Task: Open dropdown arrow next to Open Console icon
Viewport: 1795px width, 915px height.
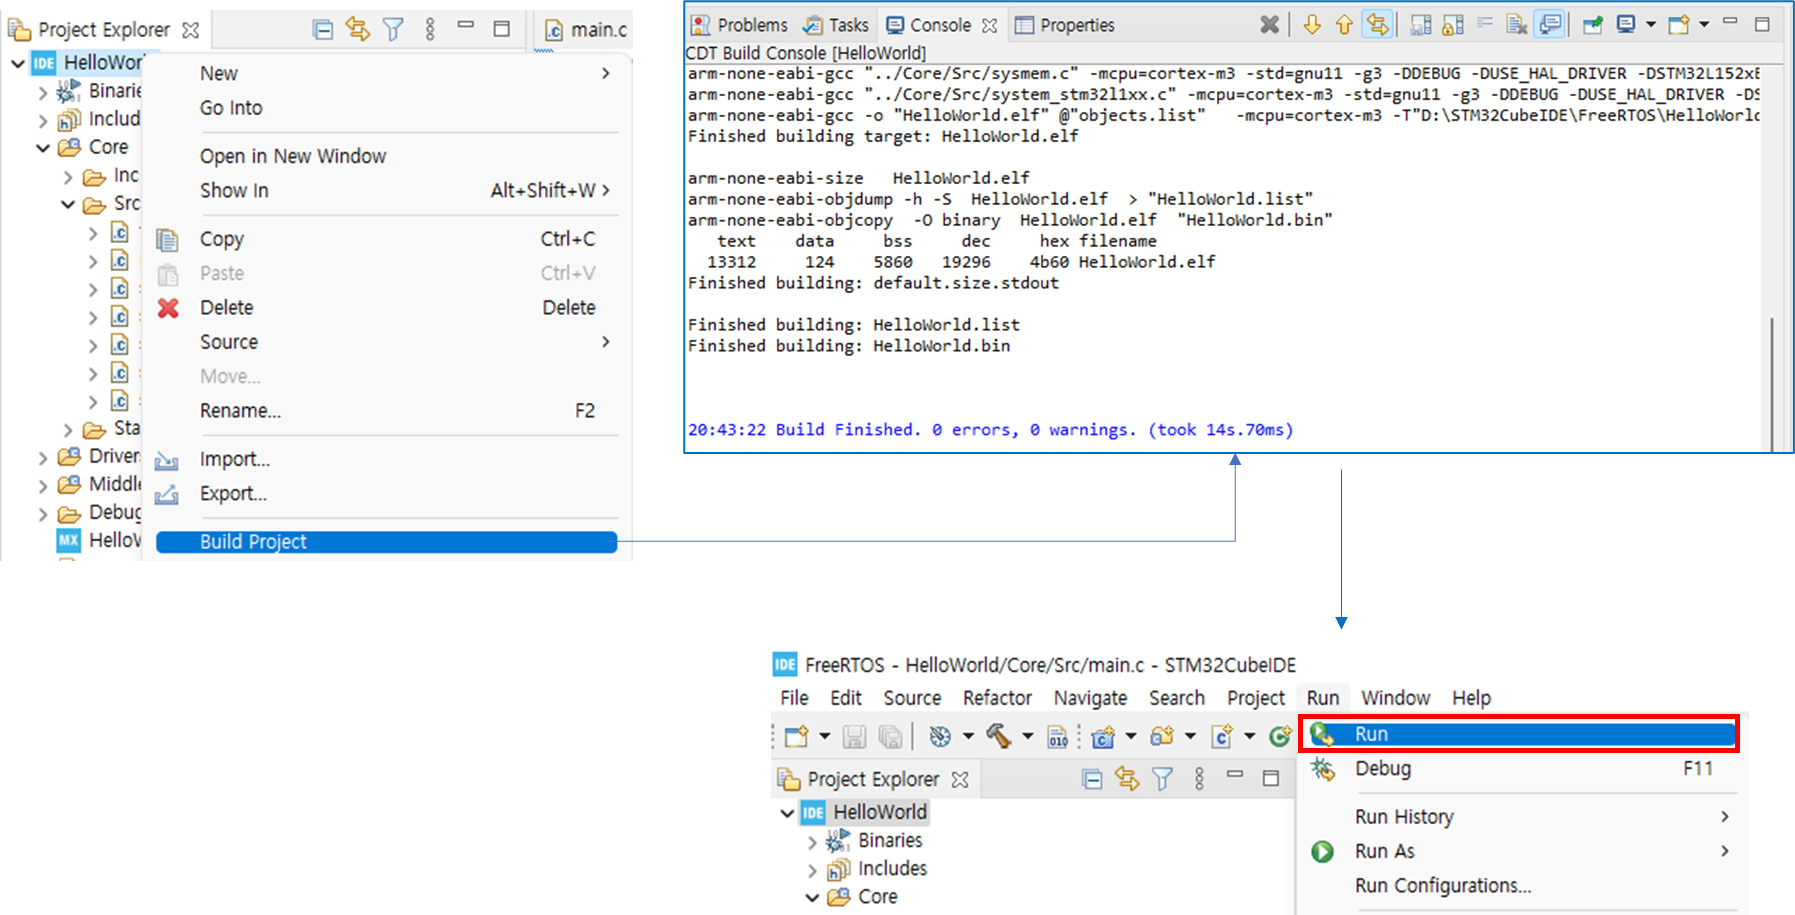Action: (x=1704, y=25)
